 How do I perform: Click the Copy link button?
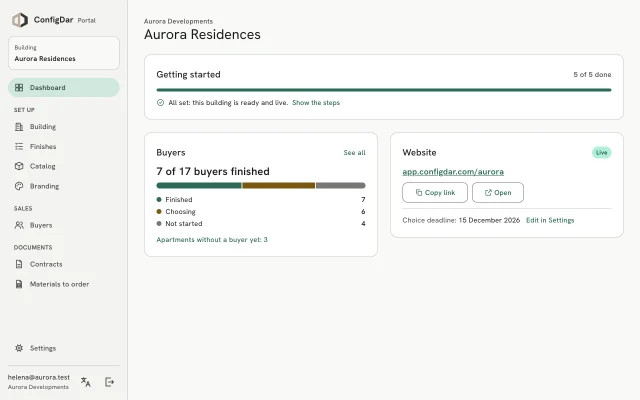coord(435,193)
